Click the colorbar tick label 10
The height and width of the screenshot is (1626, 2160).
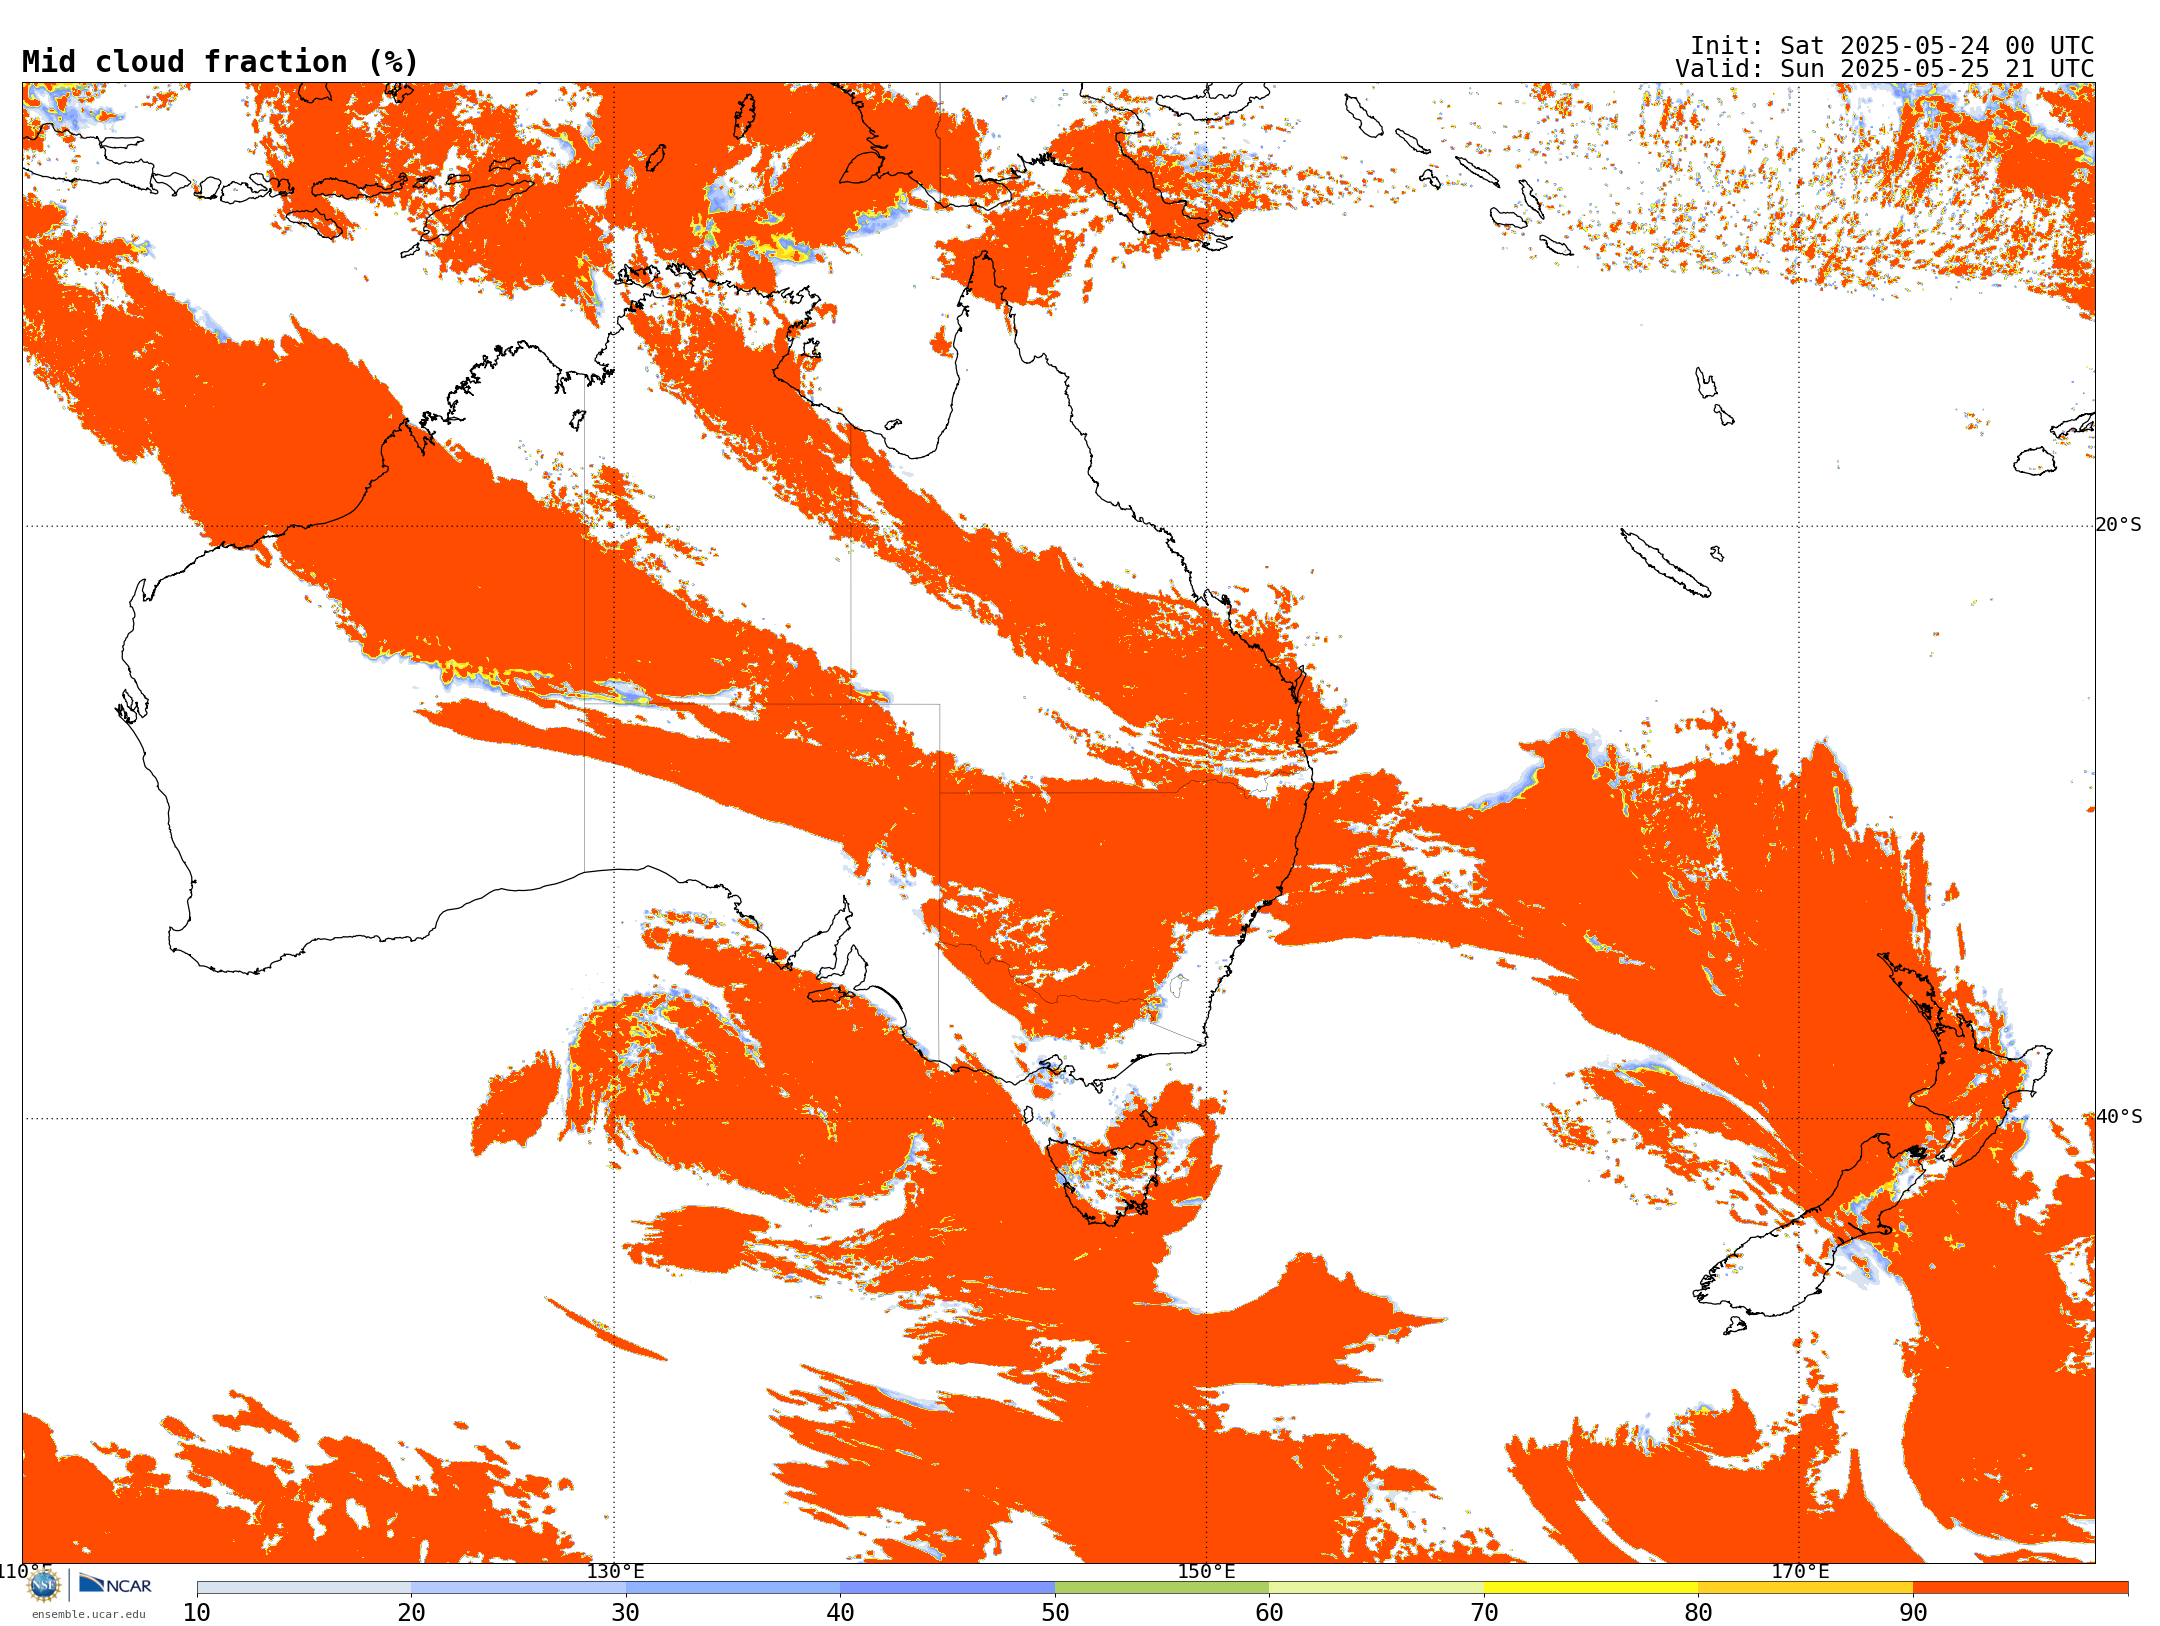(197, 1612)
